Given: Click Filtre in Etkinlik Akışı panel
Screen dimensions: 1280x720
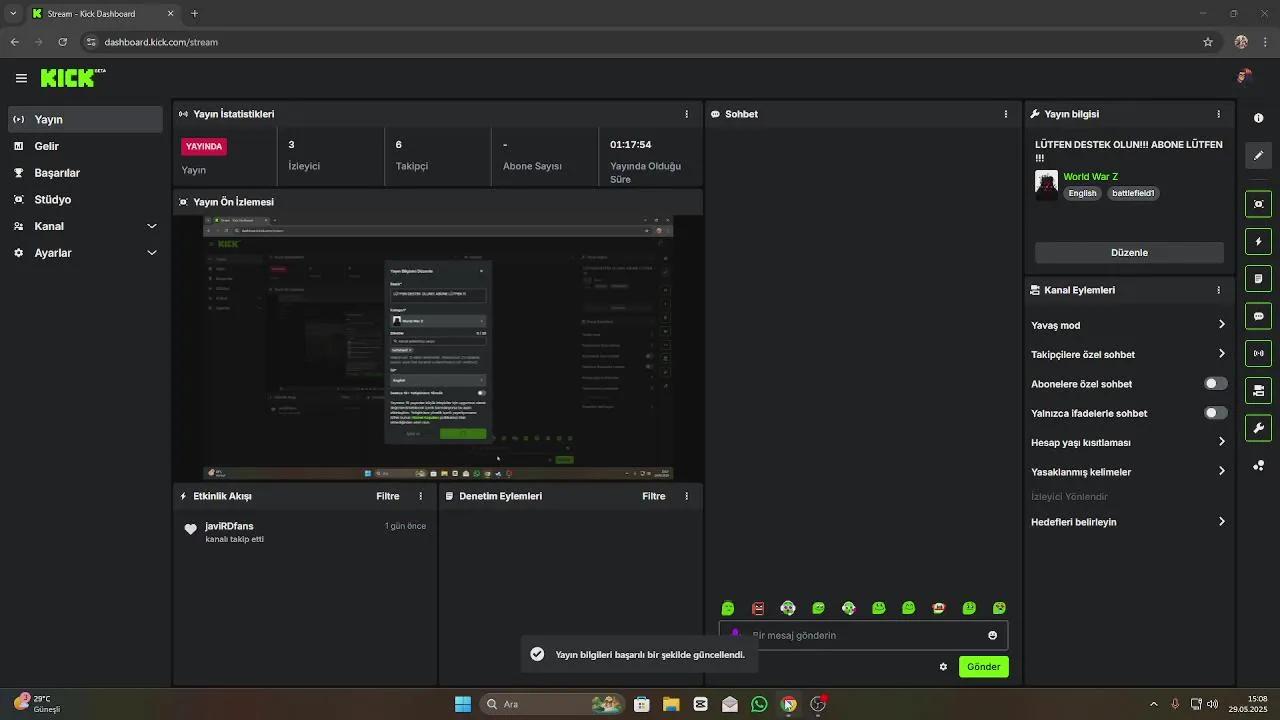Looking at the screenshot, I should [388, 496].
